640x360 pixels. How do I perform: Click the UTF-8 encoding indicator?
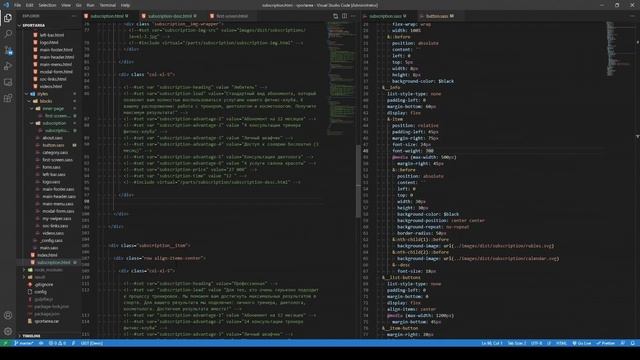pyautogui.click(x=536, y=343)
